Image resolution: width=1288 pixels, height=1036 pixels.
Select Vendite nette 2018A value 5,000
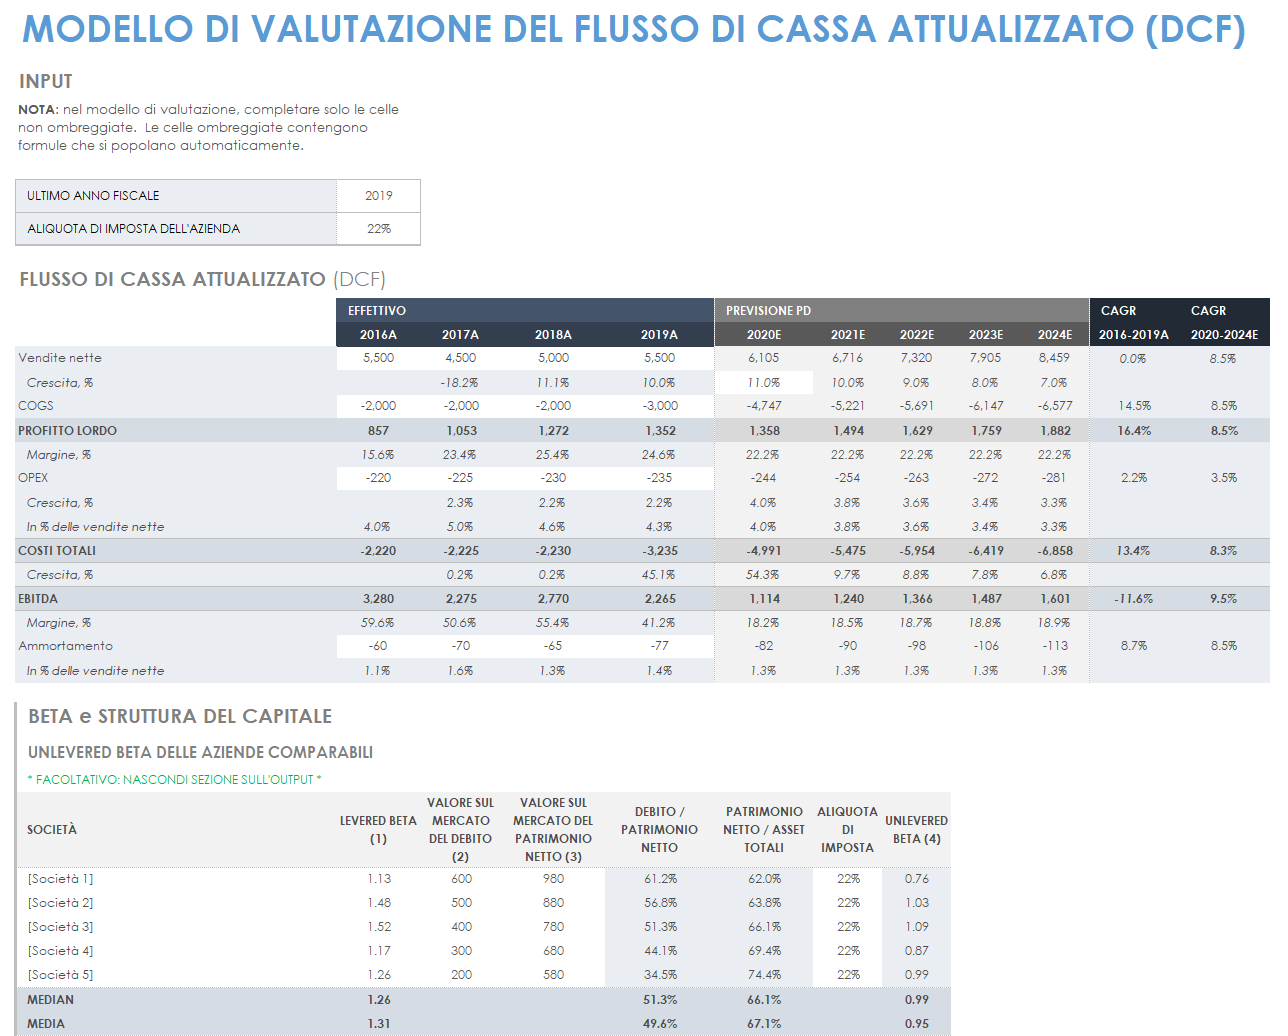553,358
